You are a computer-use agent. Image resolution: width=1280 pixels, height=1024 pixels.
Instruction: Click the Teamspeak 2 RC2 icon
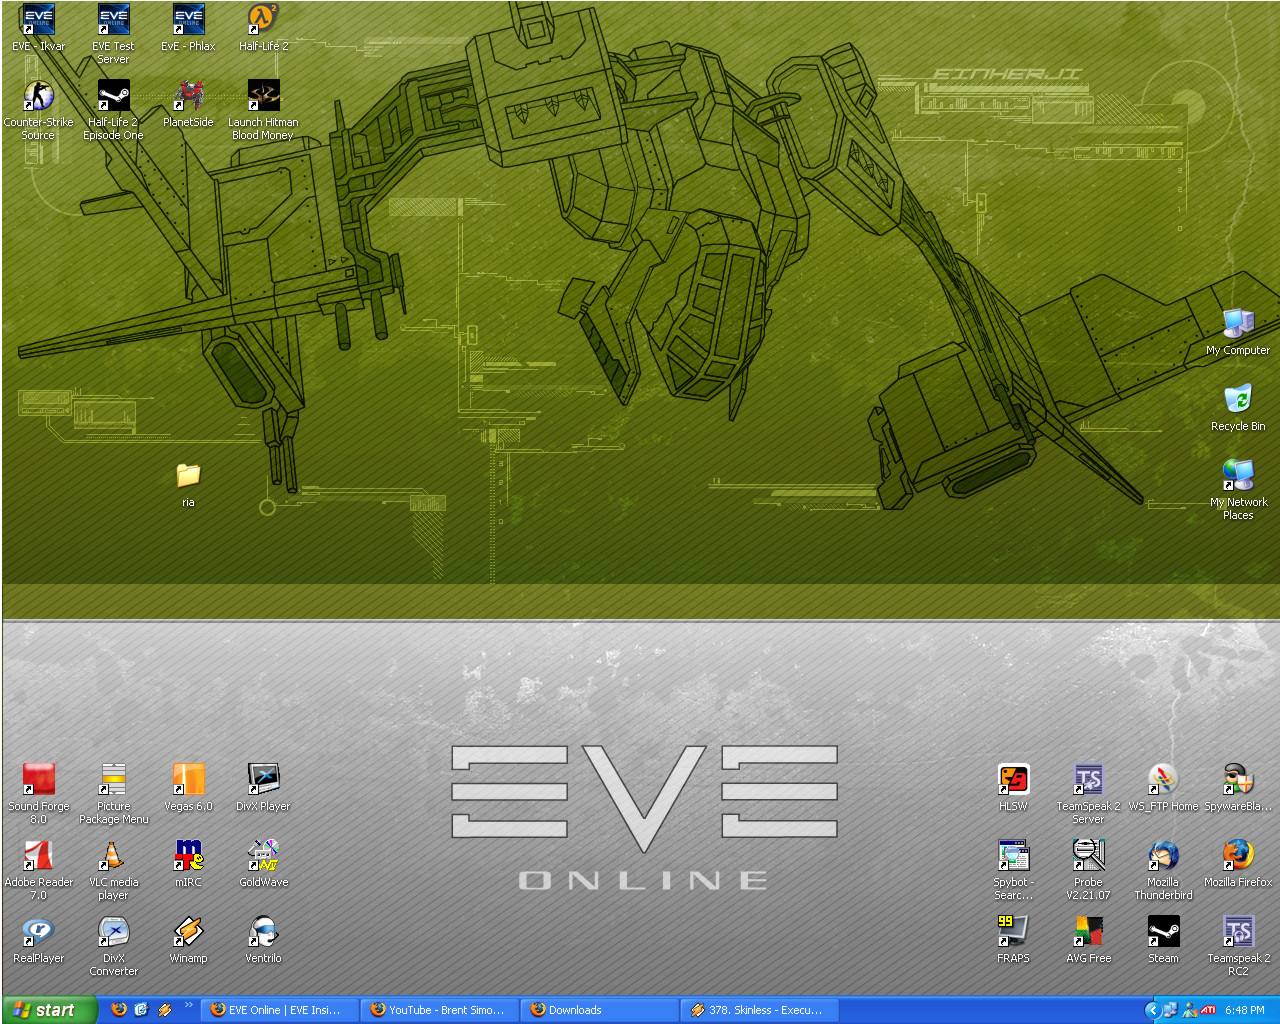[1238, 946]
